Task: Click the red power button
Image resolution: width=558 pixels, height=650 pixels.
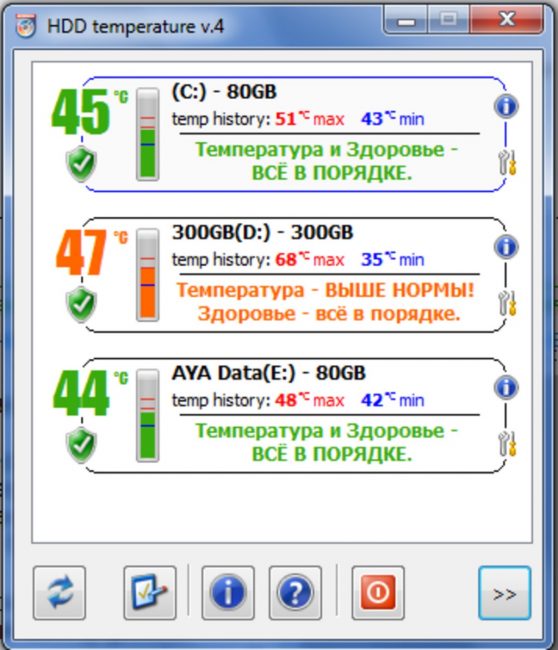Action: click(x=378, y=593)
